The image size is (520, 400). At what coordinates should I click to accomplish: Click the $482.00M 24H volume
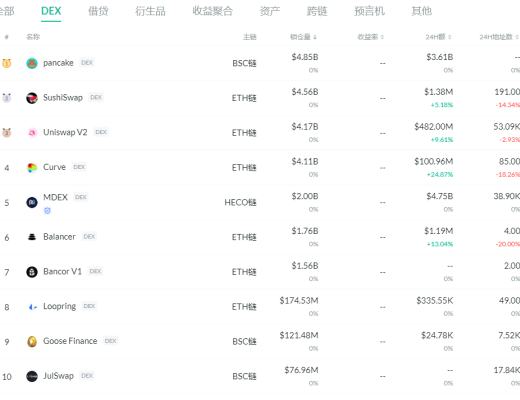coord(434,127)
